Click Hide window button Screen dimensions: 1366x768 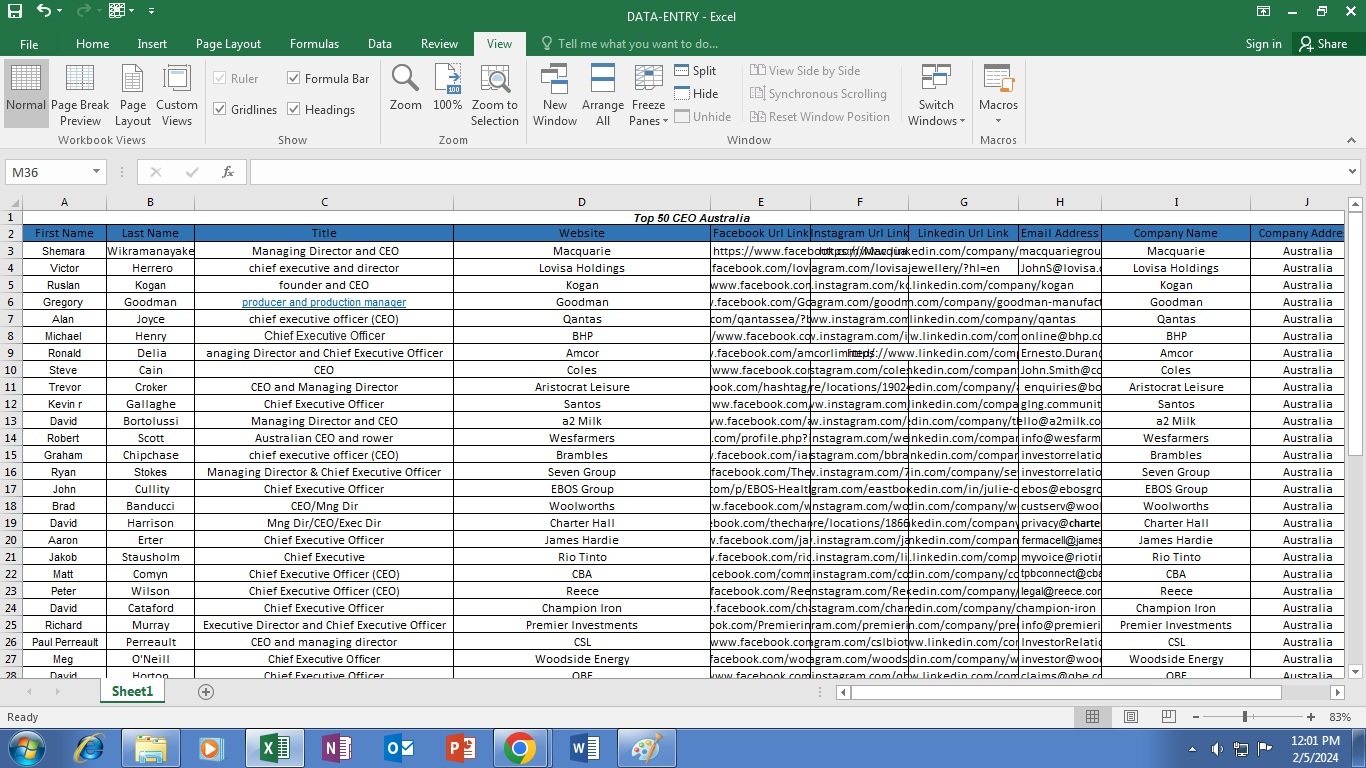tap(696, 93)
